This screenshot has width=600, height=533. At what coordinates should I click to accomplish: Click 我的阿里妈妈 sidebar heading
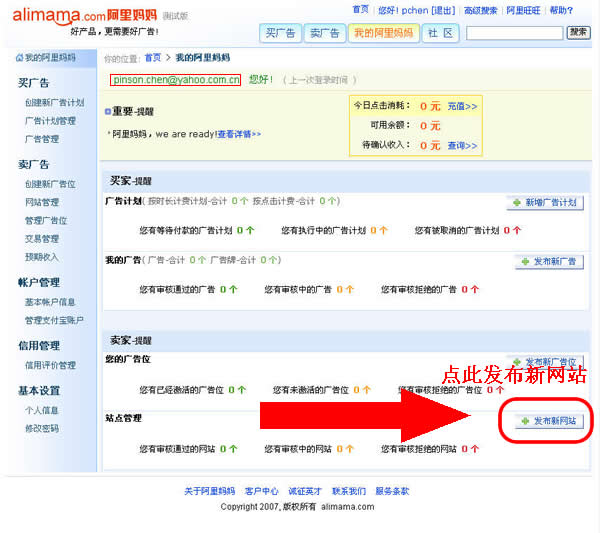50,58
